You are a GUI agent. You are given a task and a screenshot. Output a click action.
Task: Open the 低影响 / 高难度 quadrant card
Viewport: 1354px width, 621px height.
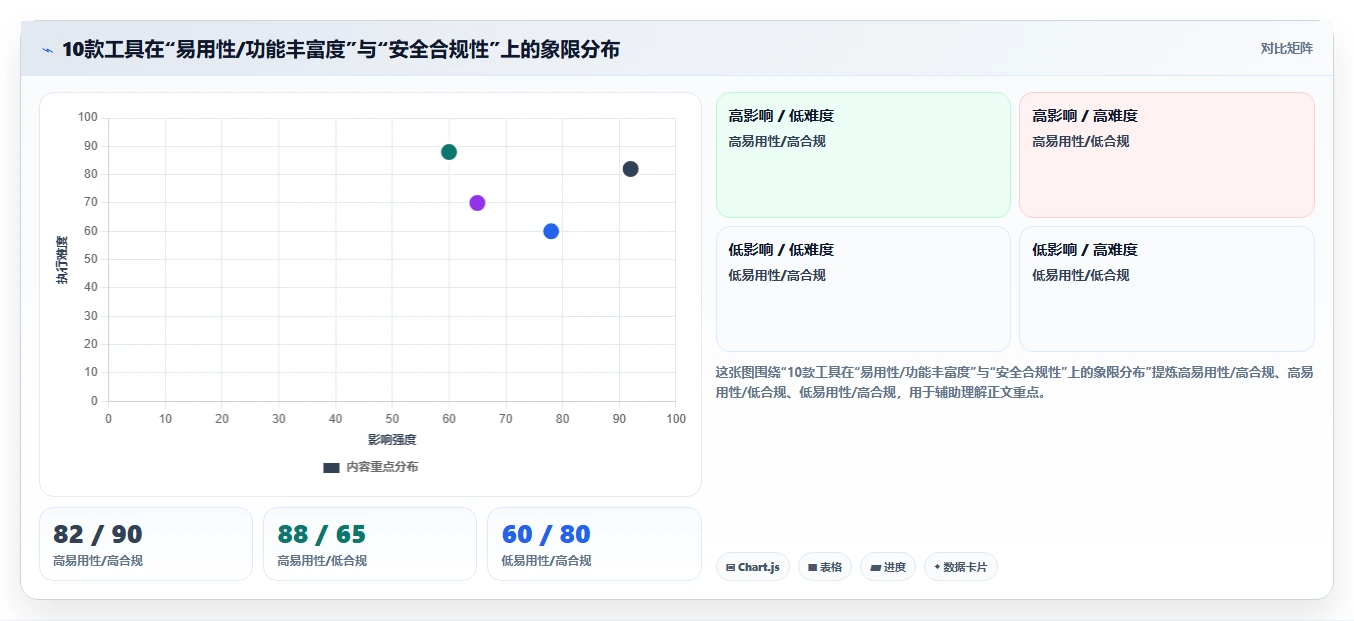click(1166, 289)
